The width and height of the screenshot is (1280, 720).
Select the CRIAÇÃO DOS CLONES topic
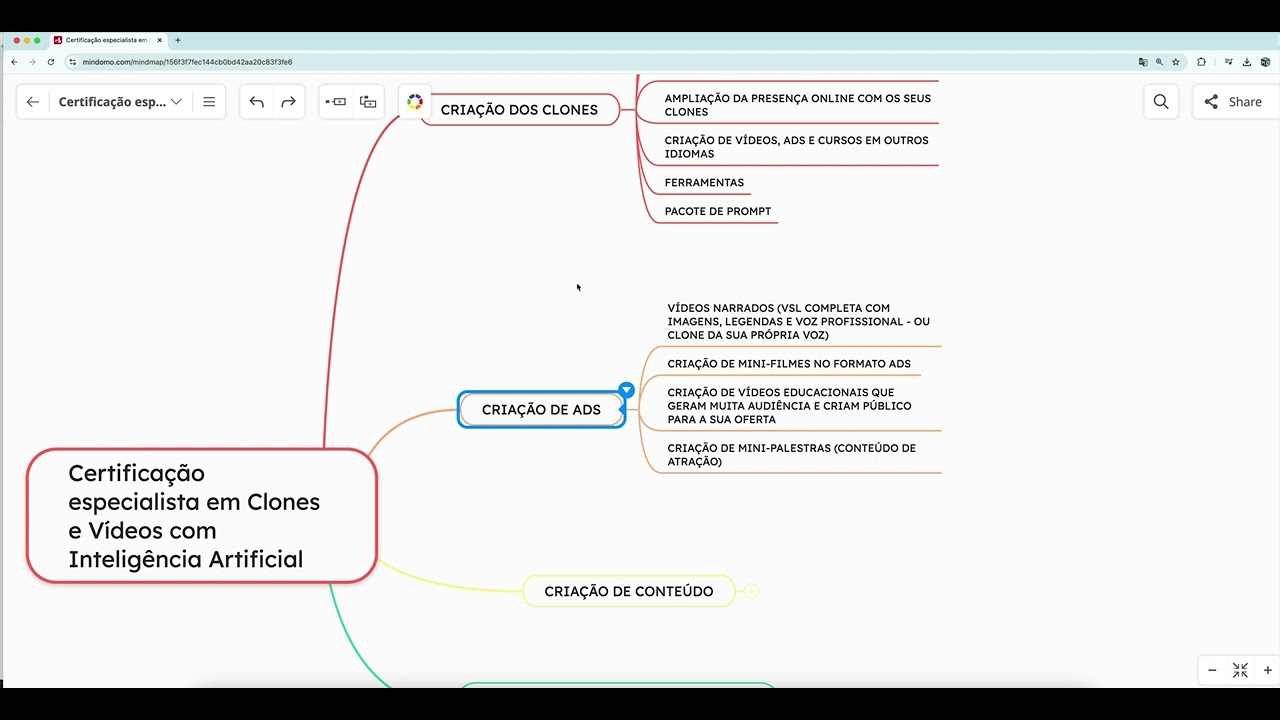(x=519, y=110)
